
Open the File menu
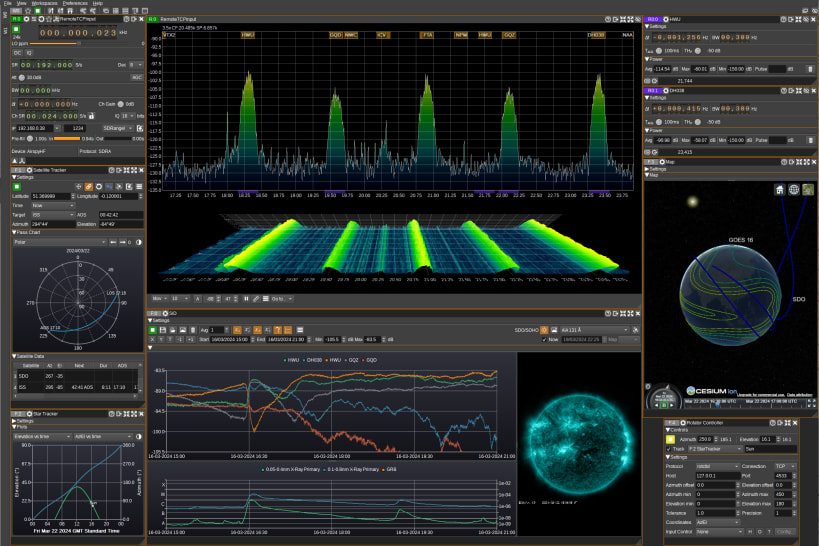tap(8, 3)
